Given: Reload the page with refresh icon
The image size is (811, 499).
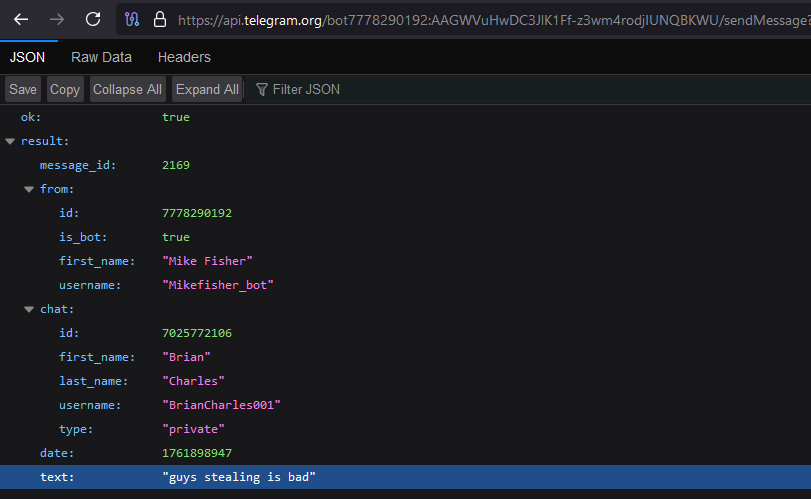Looking at the screenshot, I should pos(93,19).
